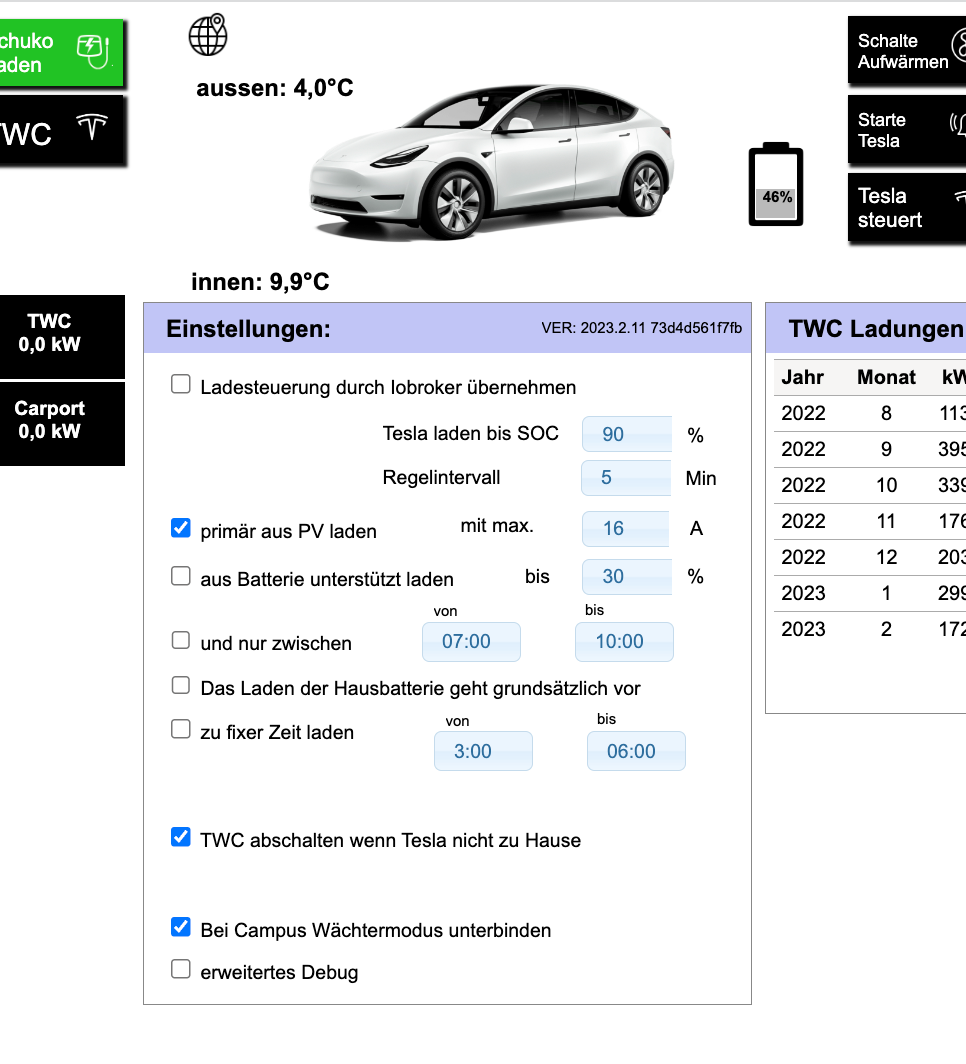Click the Carport 0,0 kW tile
Image resolution: width=966 pixels, height=1064 pixels.
pyautogui.click(x=62, y=423)
